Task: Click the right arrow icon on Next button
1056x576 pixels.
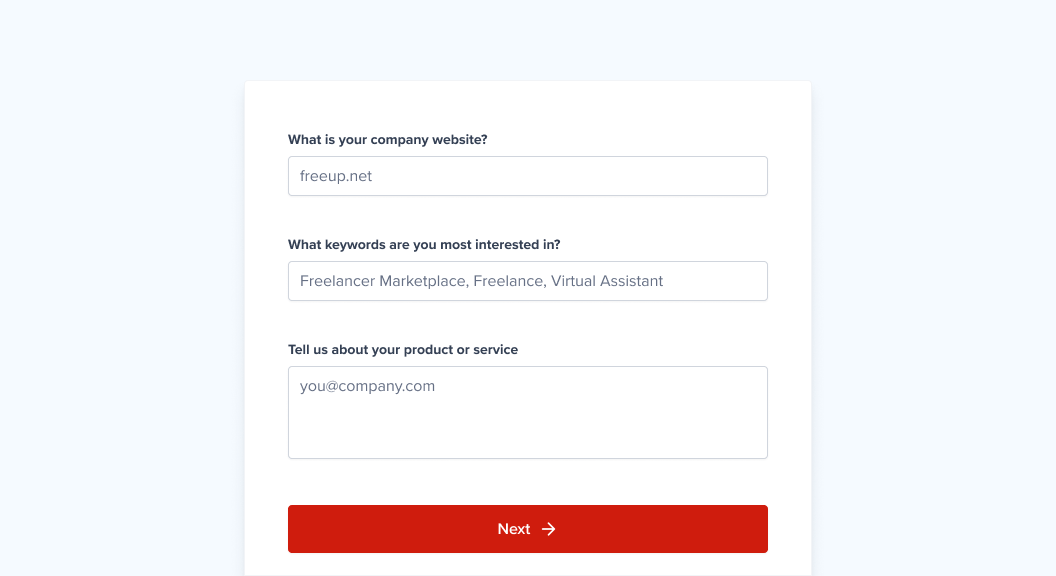Action: pos(549,529)
